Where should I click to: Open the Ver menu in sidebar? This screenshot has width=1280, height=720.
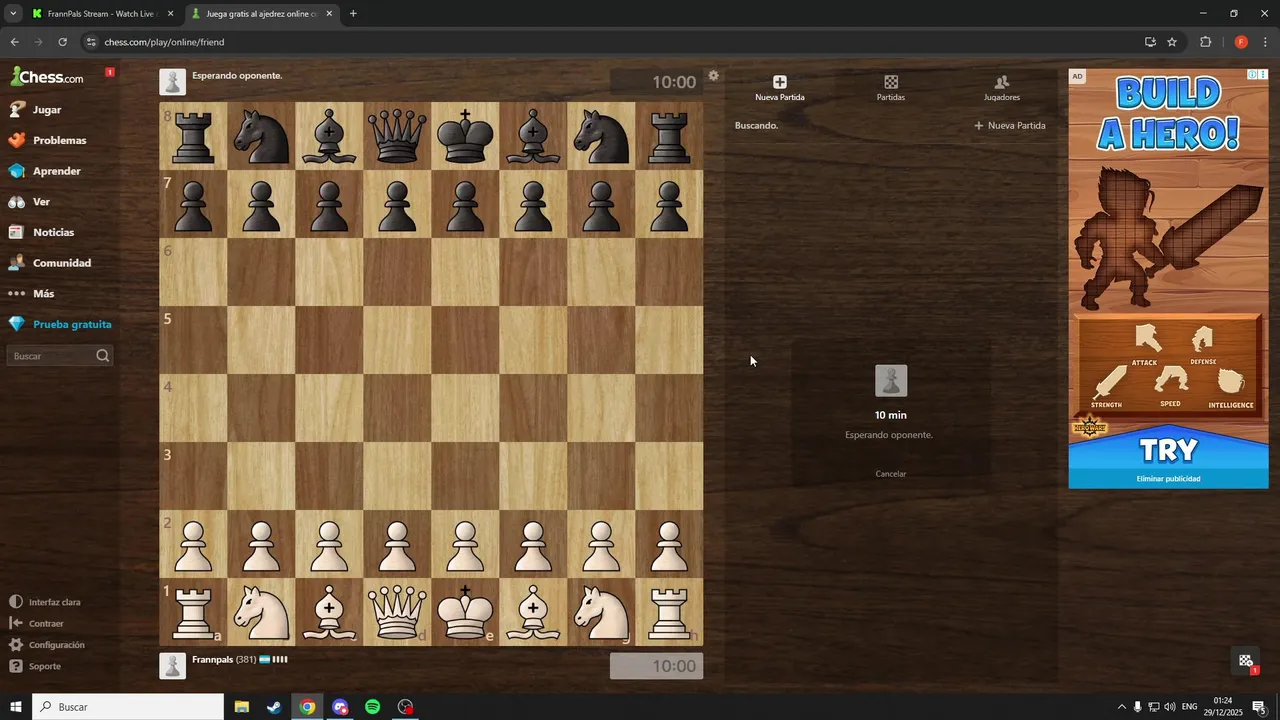click(x=41, y=202)
